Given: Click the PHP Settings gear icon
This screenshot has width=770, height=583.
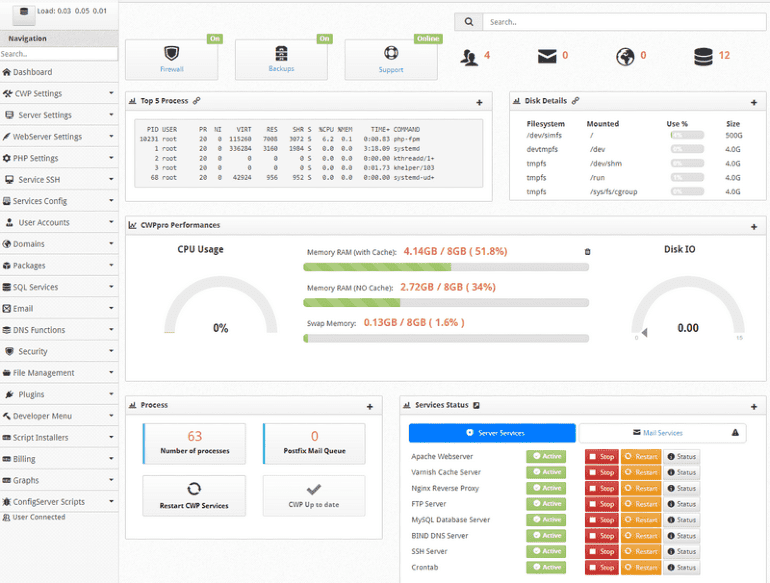Looking at the screenshot, I should [x=6, y=158].
